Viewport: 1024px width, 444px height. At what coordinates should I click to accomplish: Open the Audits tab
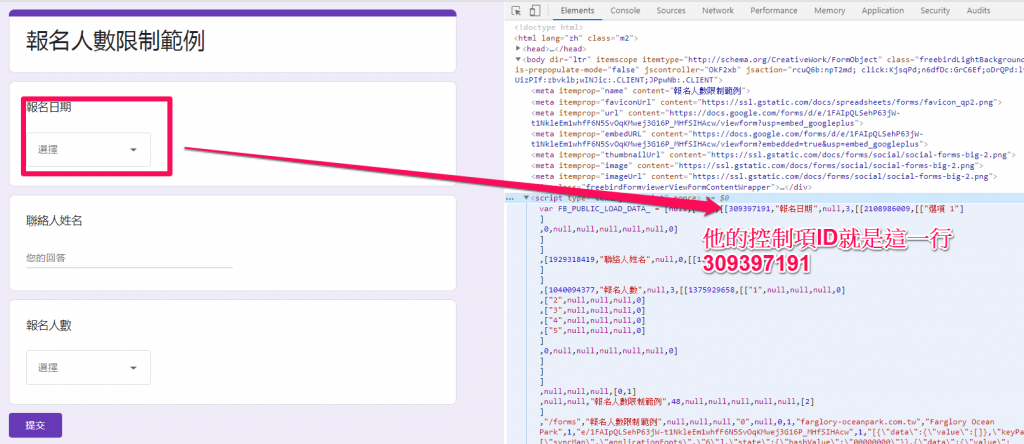click(x=978, y=10)
